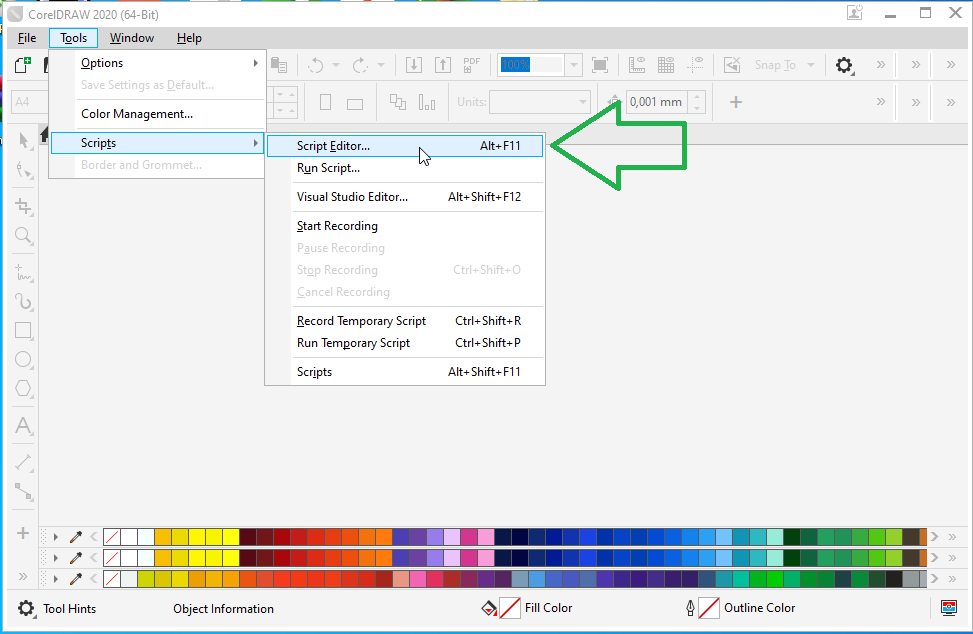Choose Start Recording menu item
Viewport: 973px width, 634px height.
click(405, 226)
